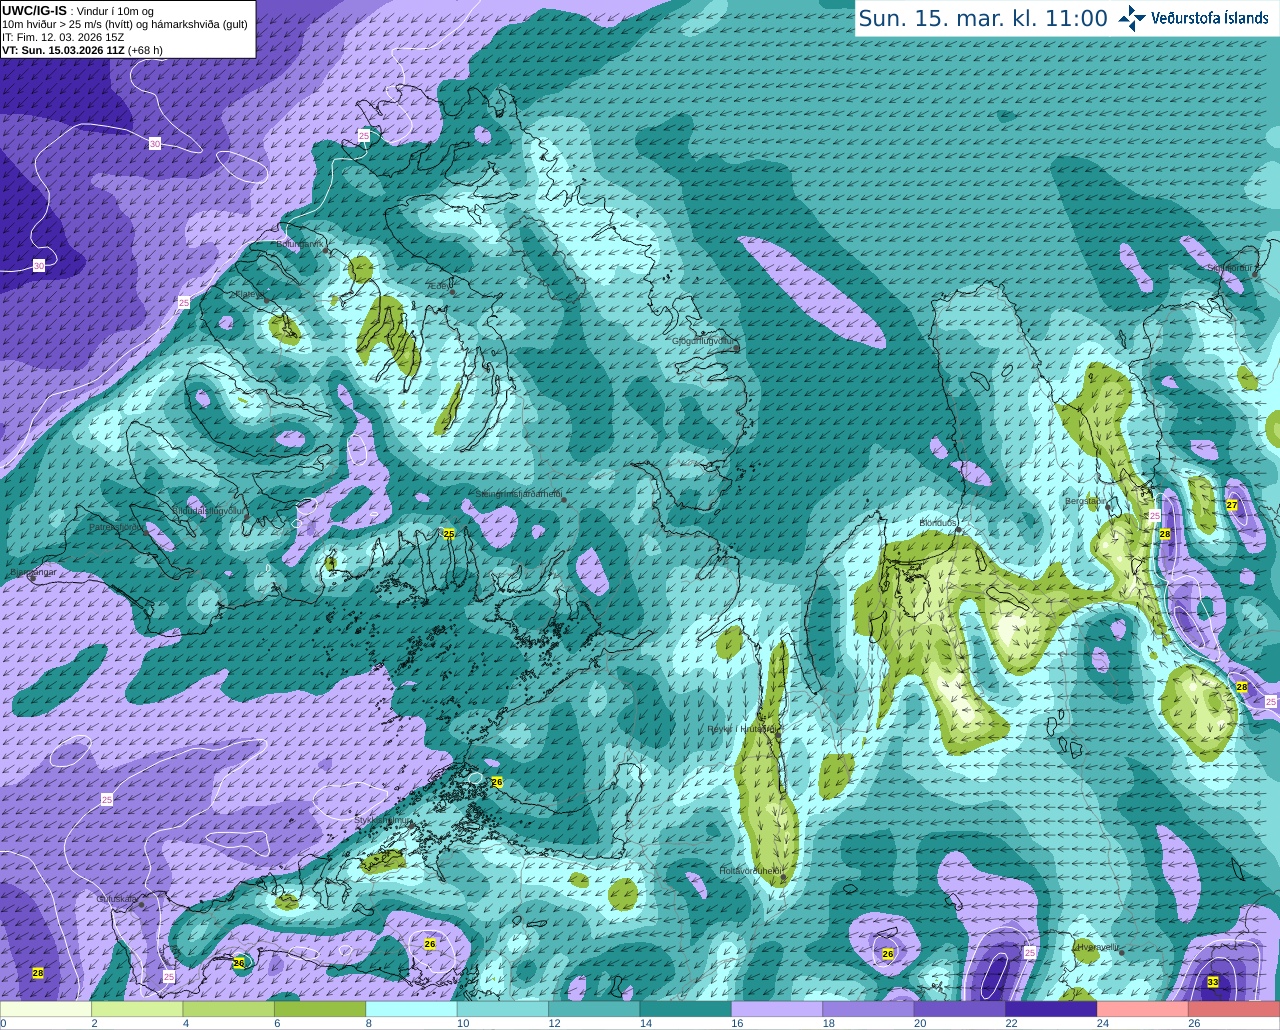Viewport: 1280px width, 1030px height.
Task: Click the legend value 8
Action: [x=368, y=1023]
